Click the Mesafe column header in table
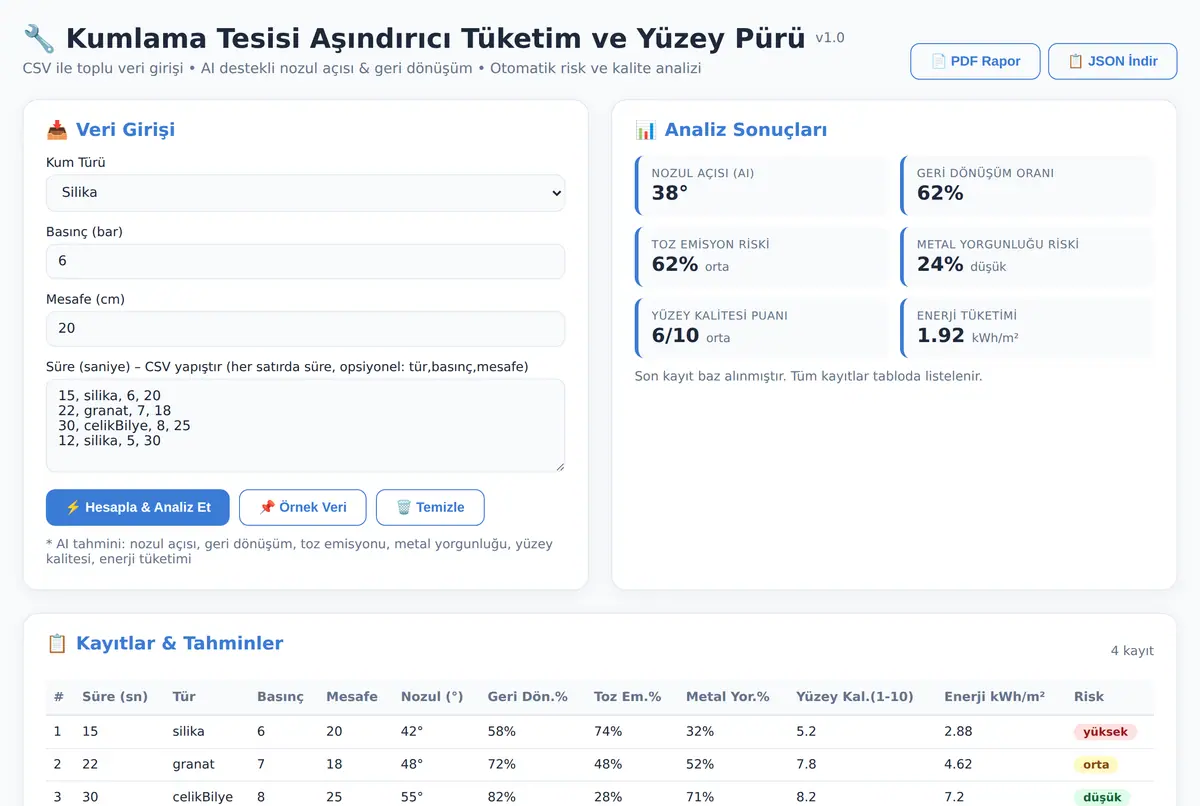The width and height of the screenshot is (1200, 806). click(352, 697)
